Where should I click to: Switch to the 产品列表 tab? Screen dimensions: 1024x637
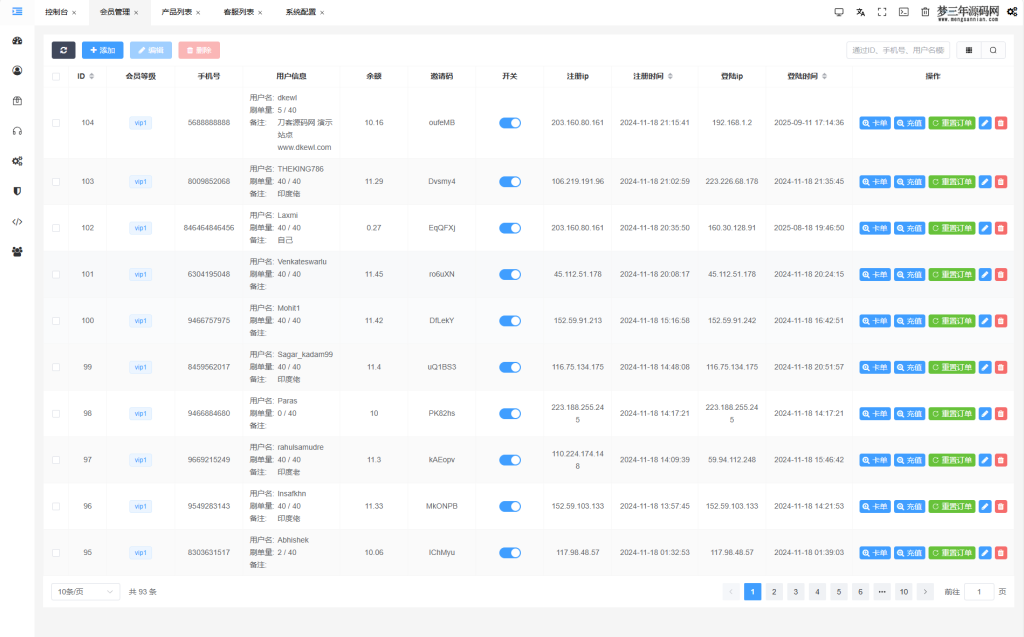[x=177, y=12]
